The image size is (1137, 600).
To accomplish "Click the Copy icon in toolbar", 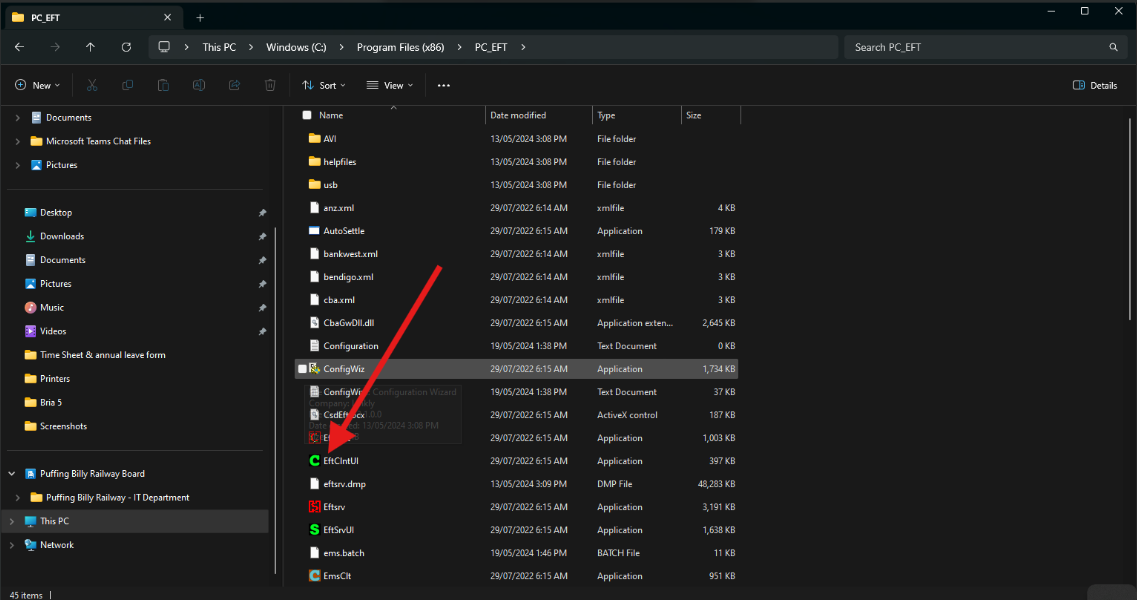I will click(128, 86).
